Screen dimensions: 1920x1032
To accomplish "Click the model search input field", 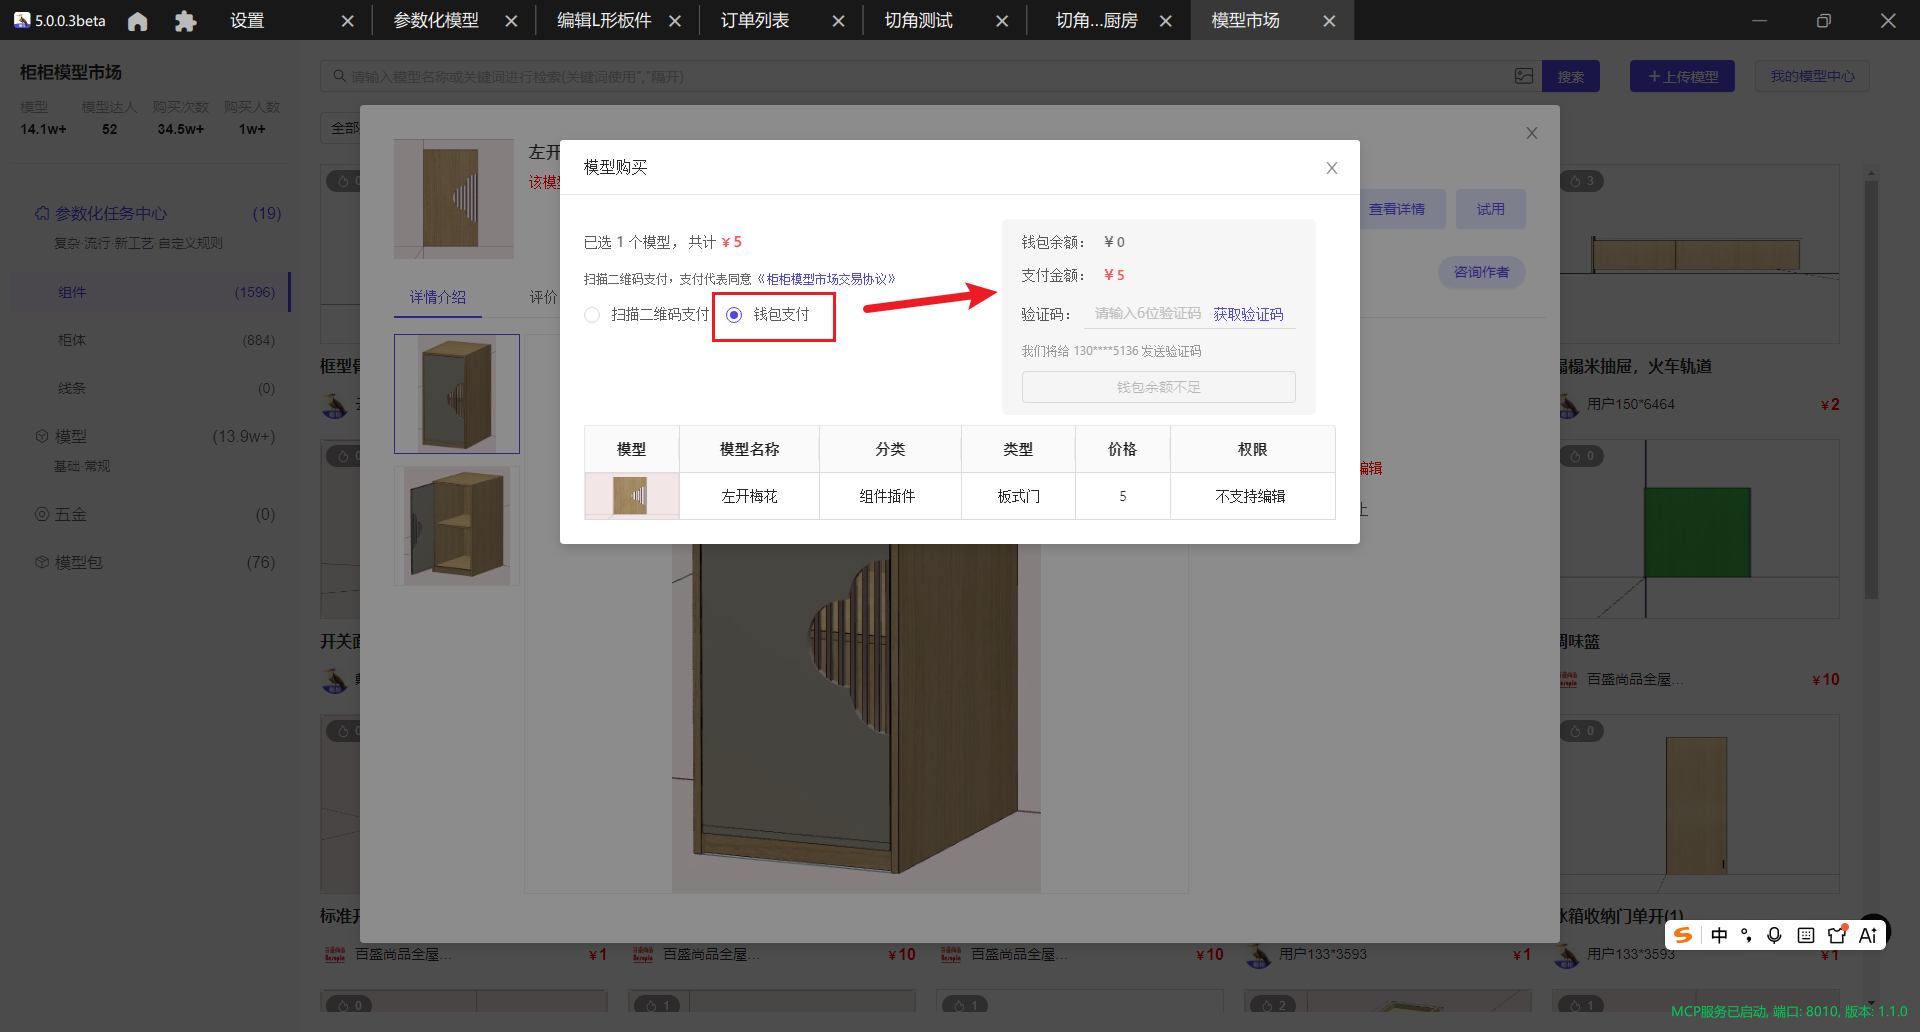I will 920,77.
